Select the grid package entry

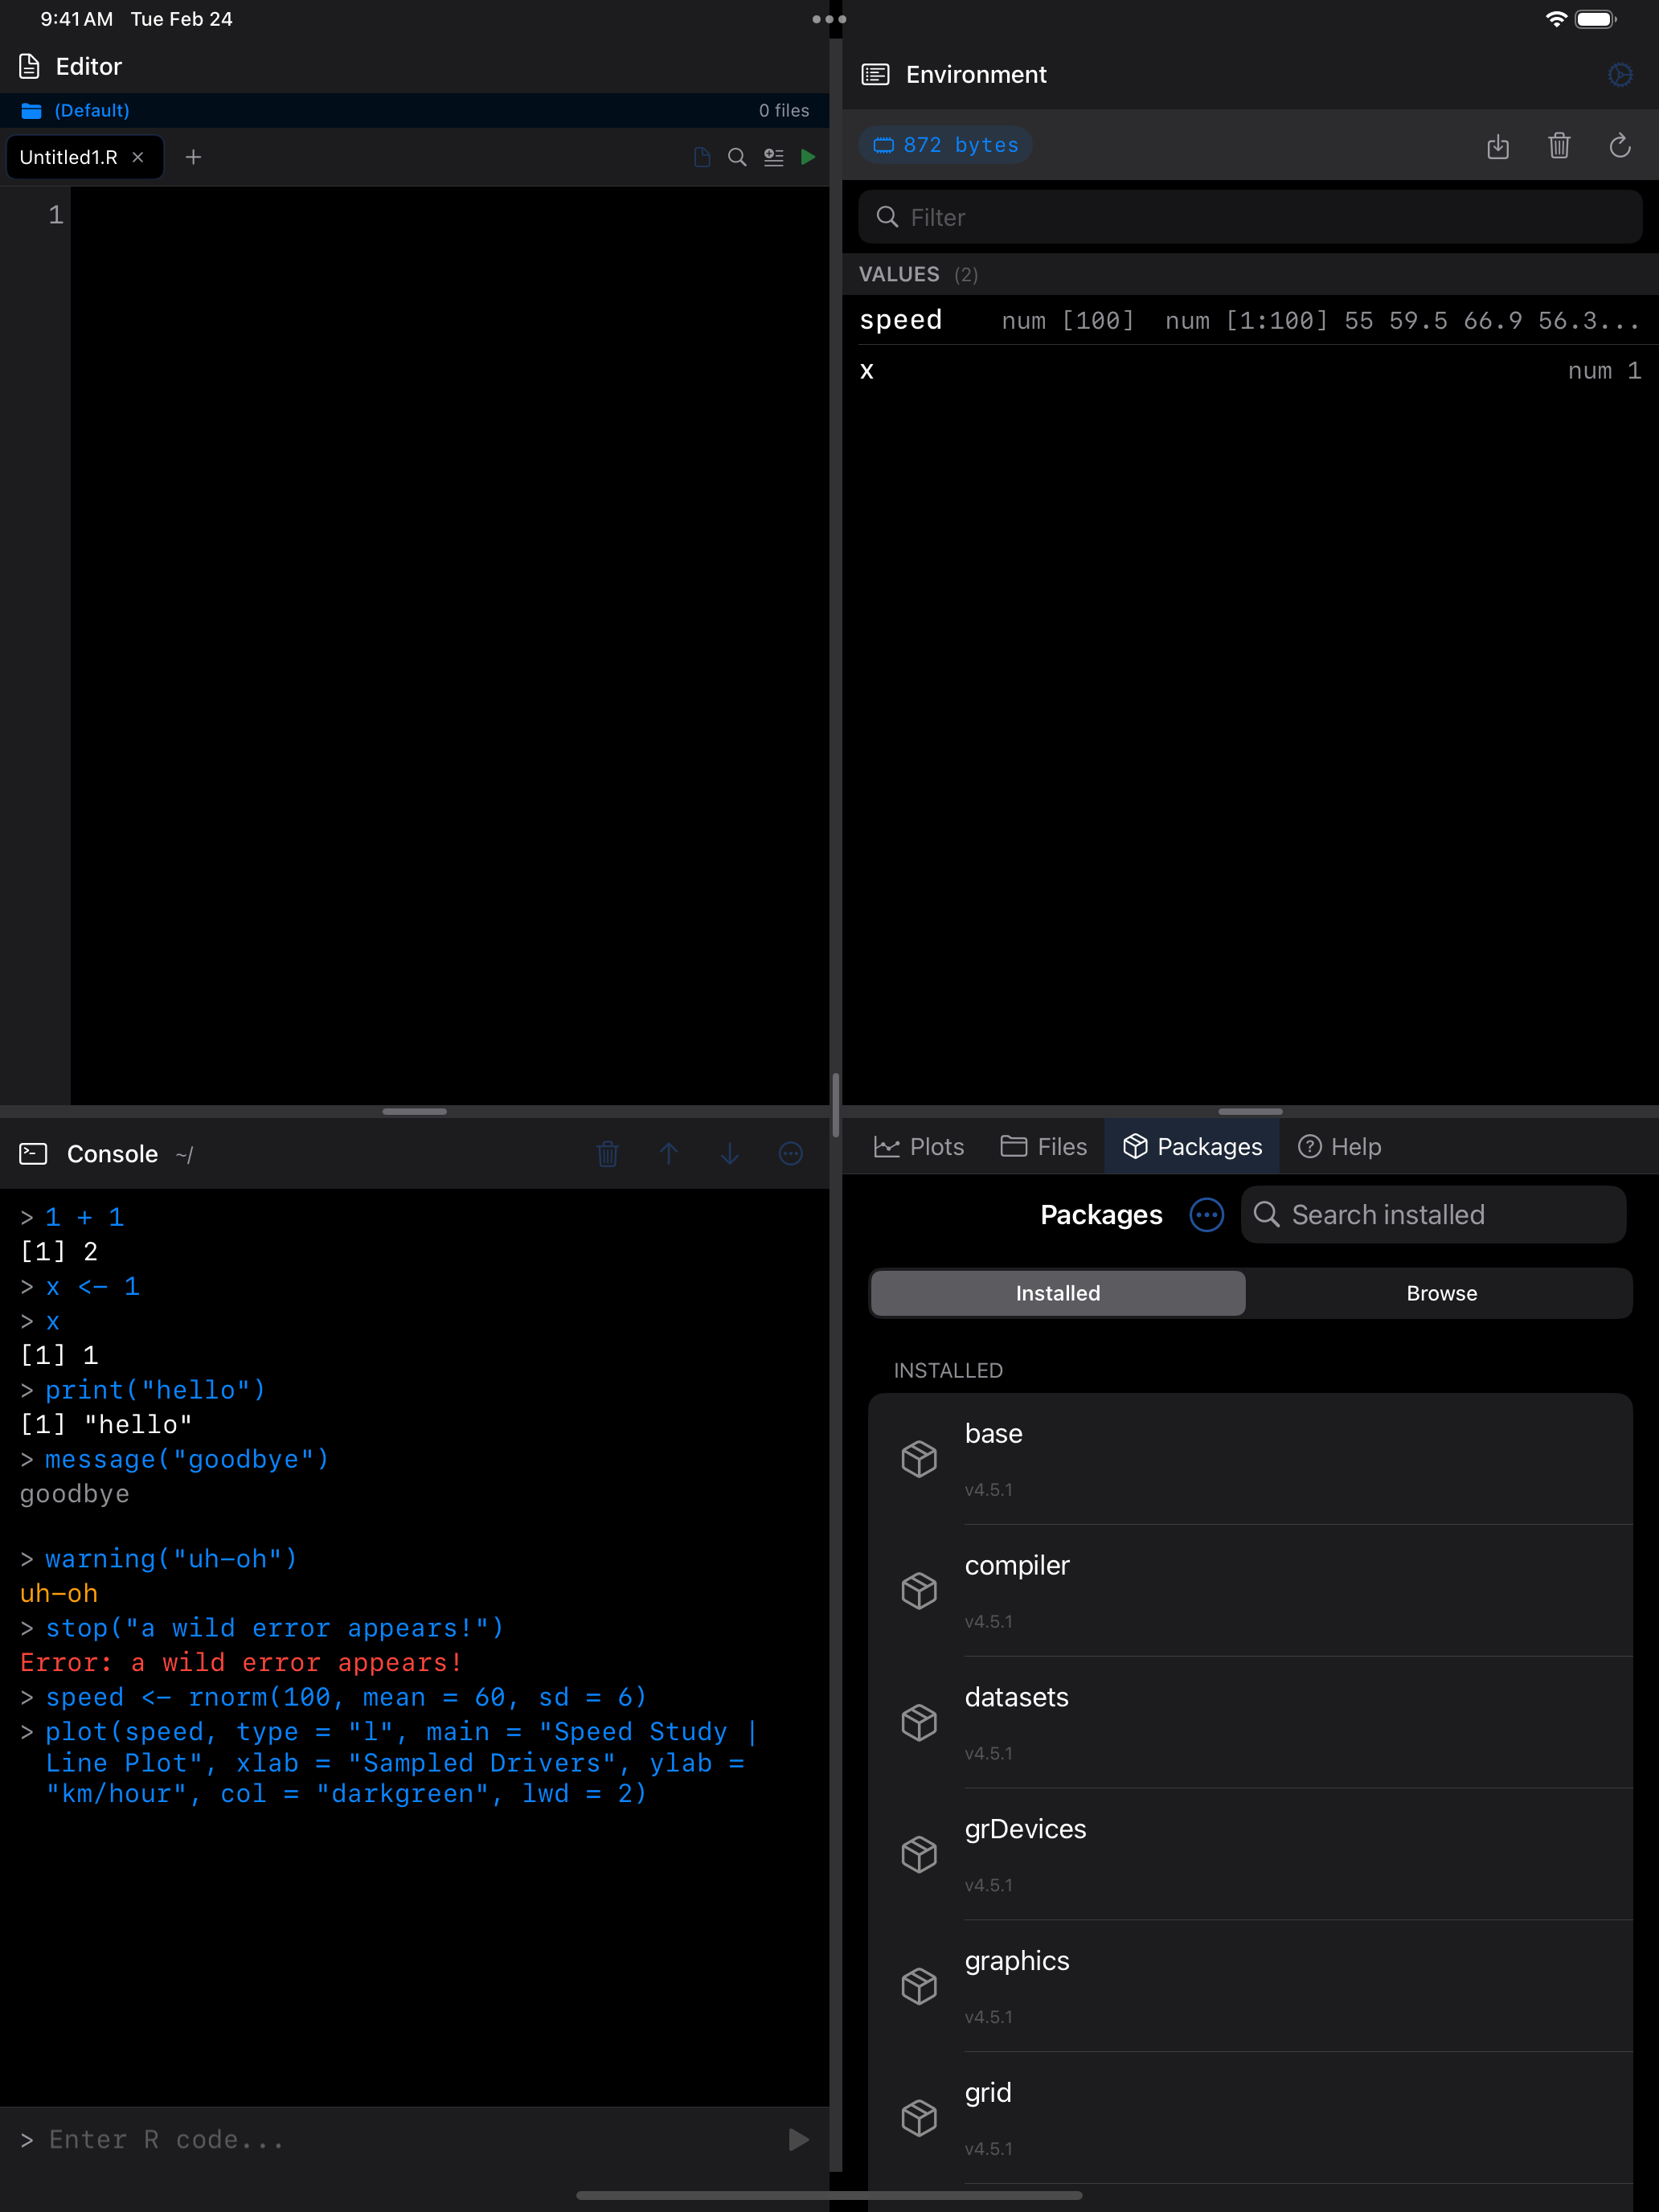1249,2117
